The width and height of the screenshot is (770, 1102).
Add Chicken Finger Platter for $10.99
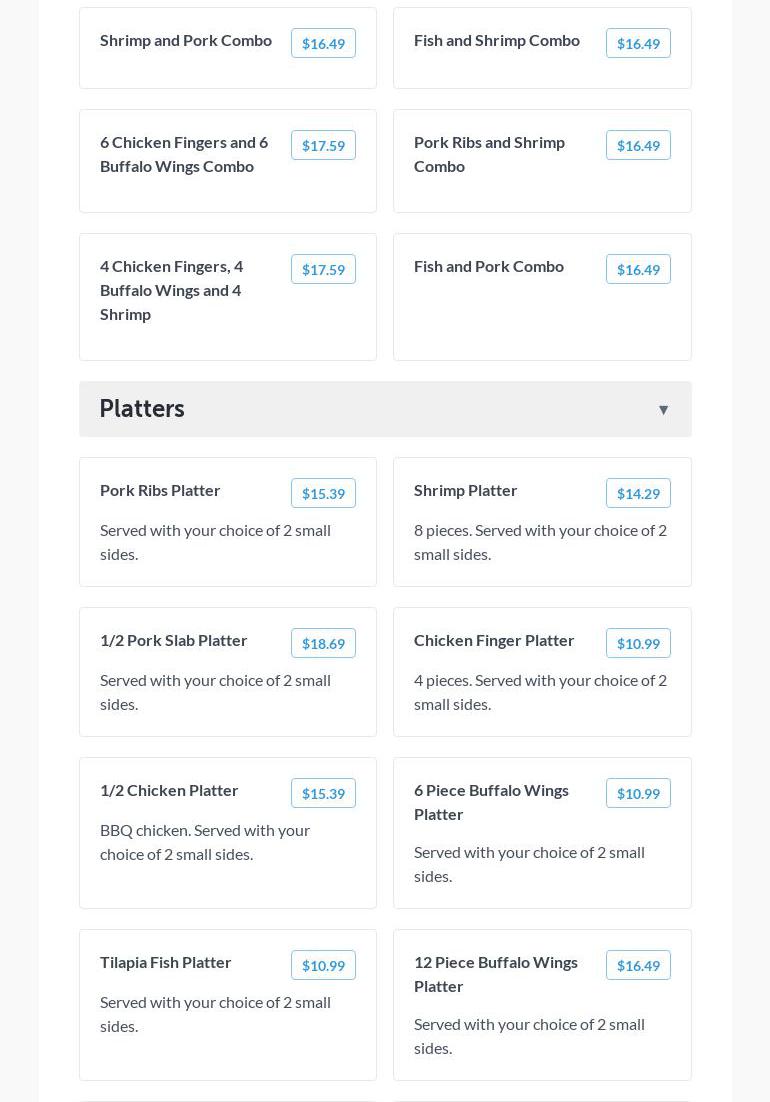click(638, 643)
